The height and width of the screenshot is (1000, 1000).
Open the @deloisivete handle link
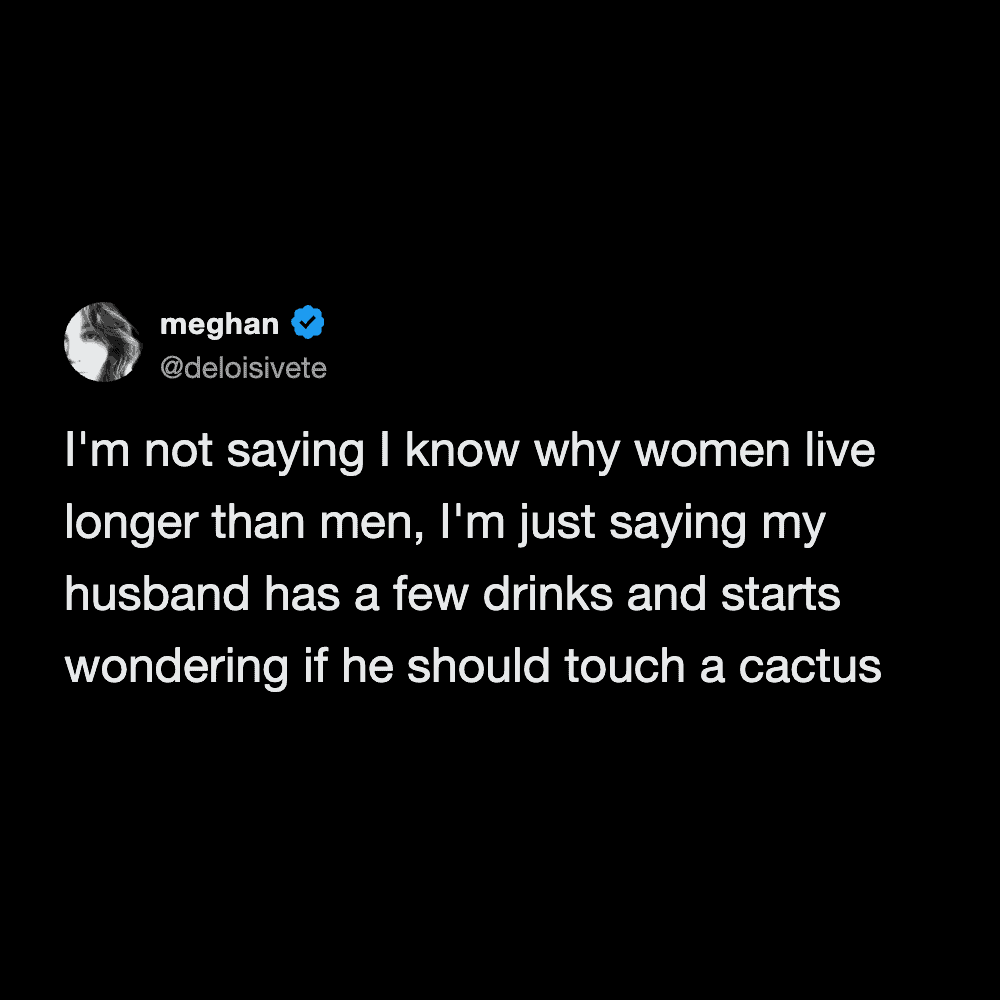243,369
